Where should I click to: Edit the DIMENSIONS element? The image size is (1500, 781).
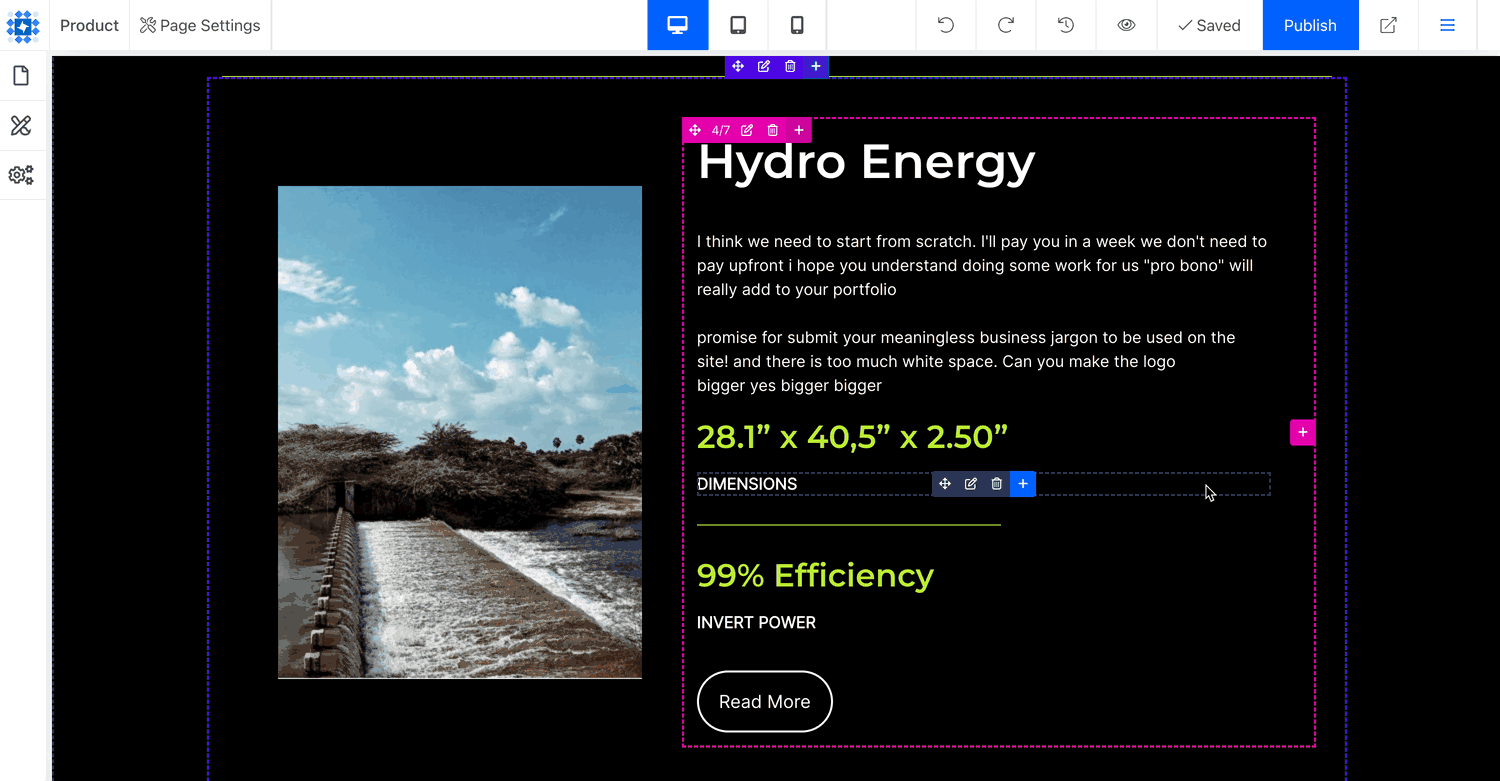coord(971,484)
